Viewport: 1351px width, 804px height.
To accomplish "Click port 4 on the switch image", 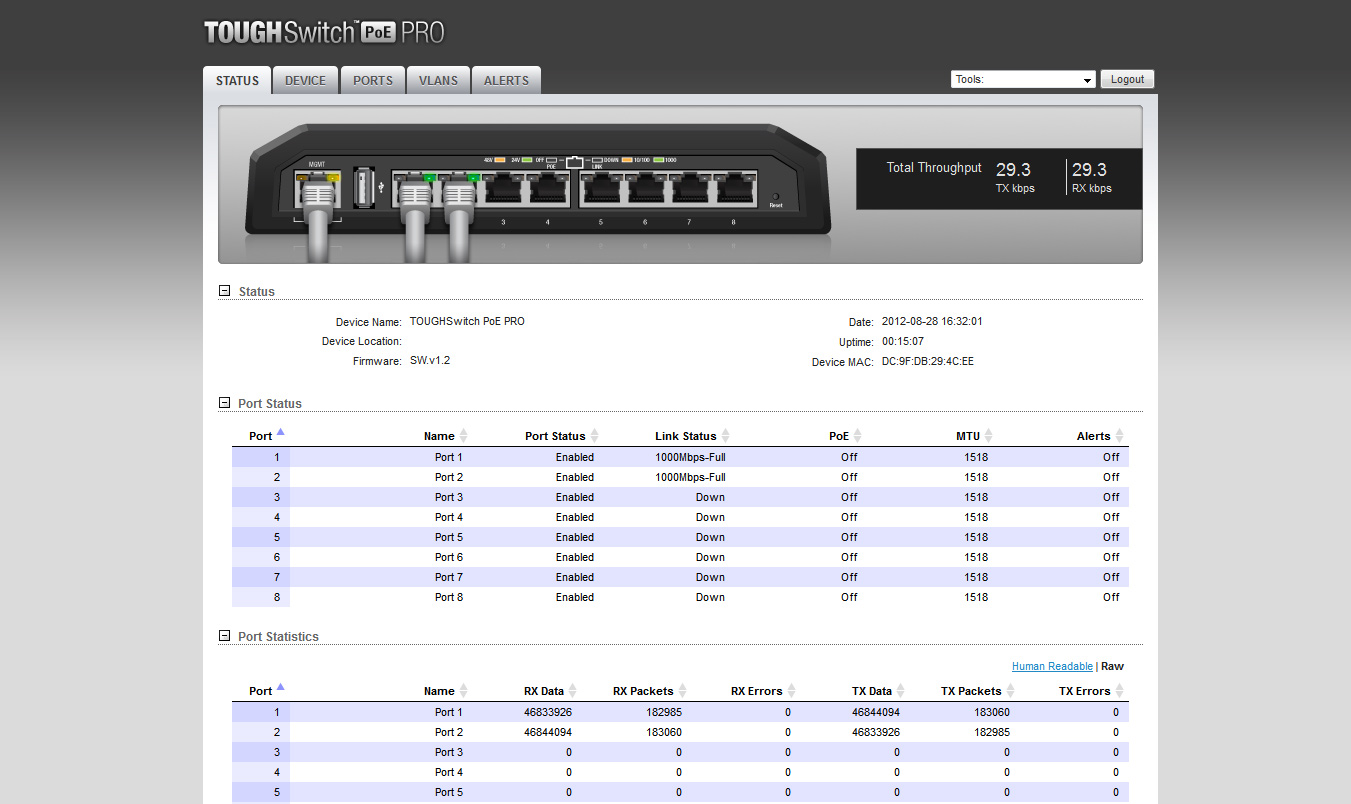I will pyautogui.click(x=547, y=189).
